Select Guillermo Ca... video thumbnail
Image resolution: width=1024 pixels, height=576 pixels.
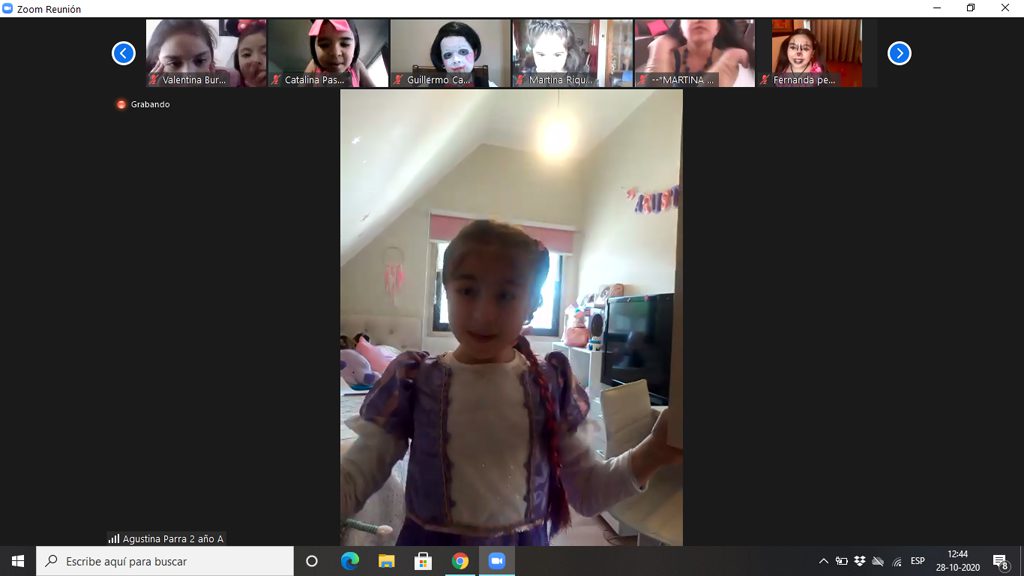click(450, 53)
